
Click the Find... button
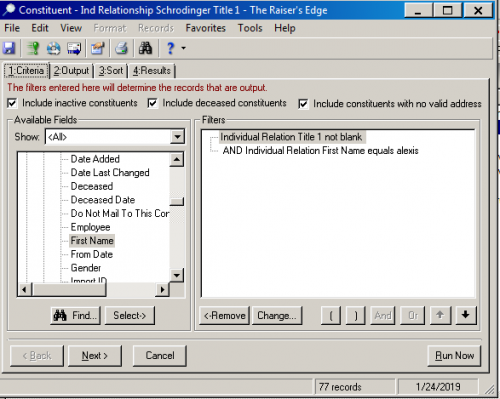pyautogui.click(x=76, y=315)
